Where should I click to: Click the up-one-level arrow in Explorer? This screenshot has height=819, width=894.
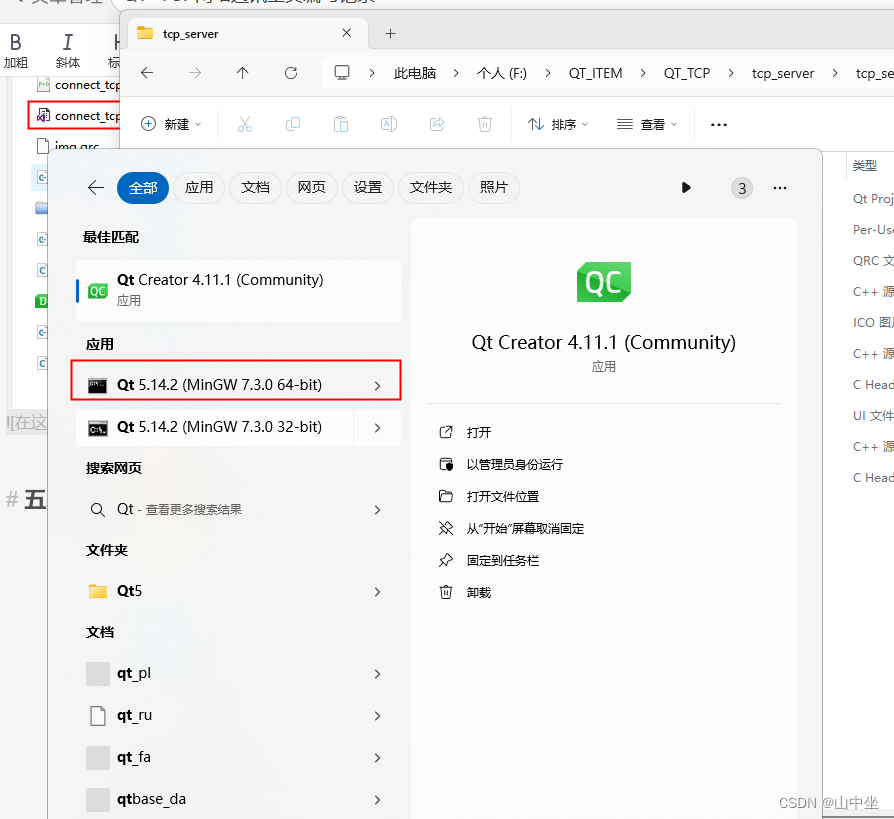(x=242, y=72)
